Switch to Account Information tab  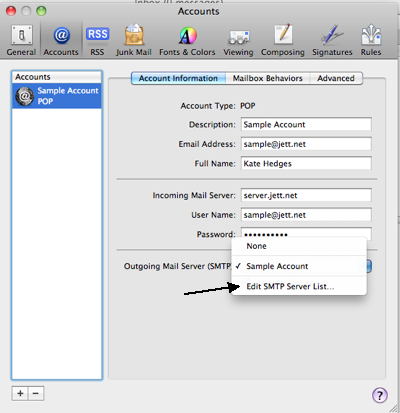(178, 78)
